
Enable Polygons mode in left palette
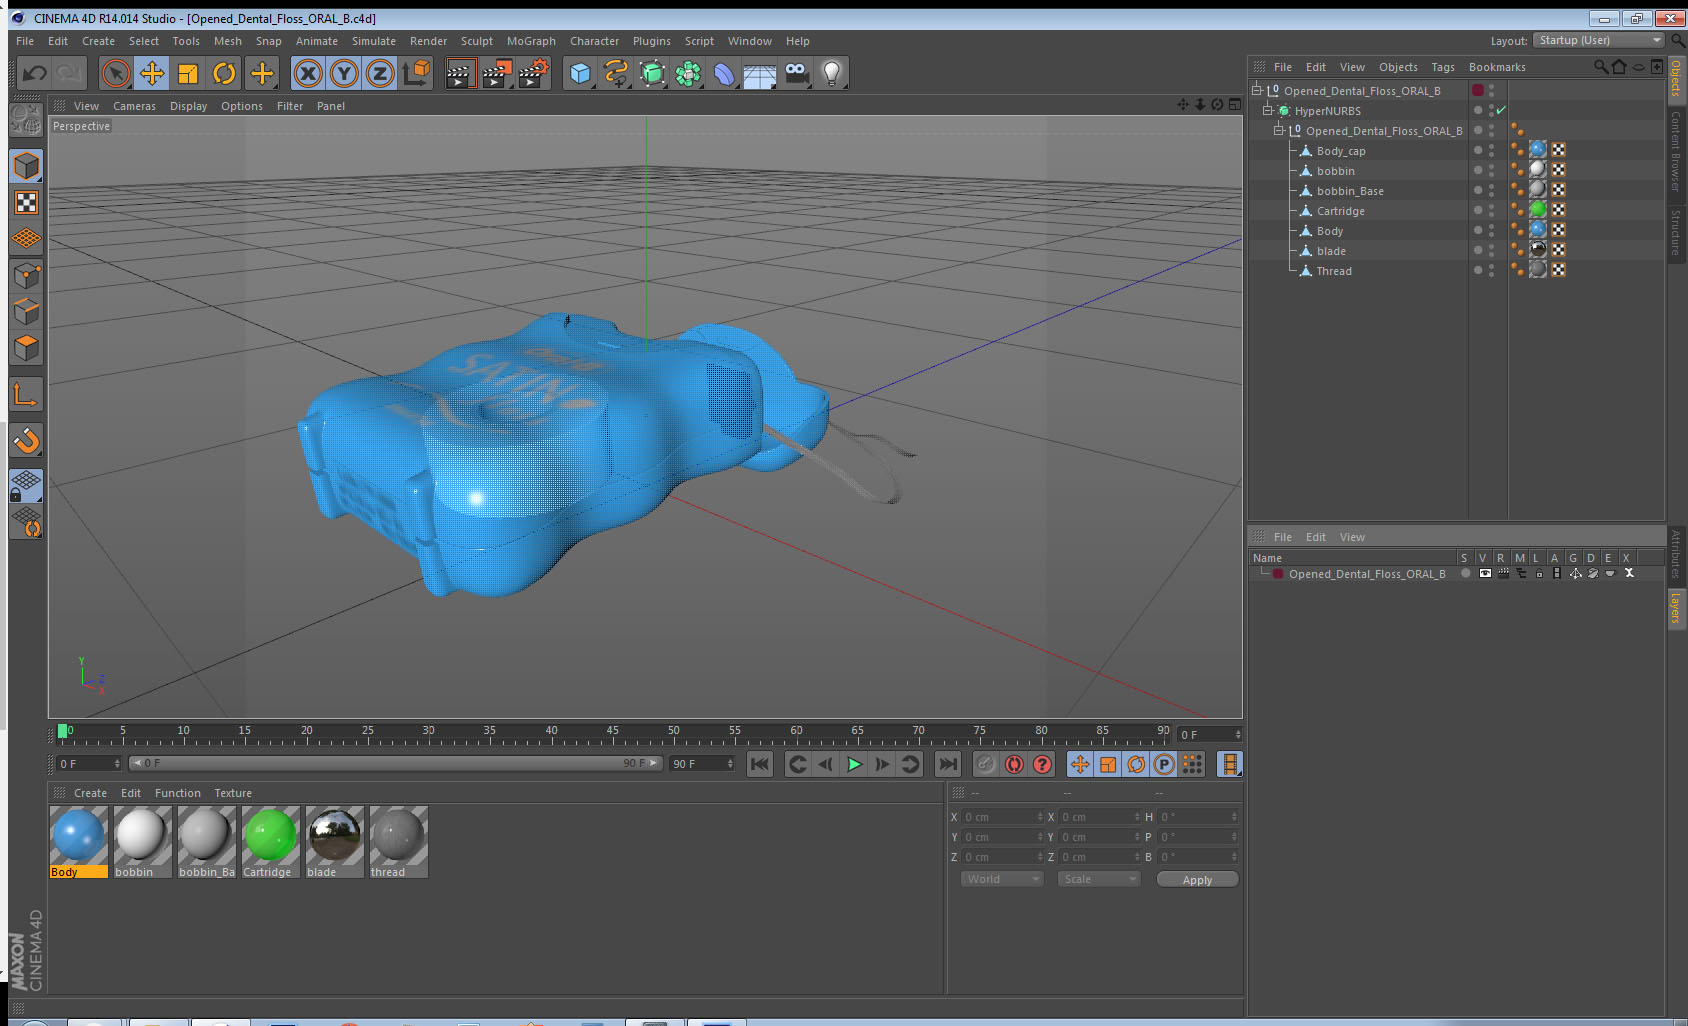point(27,348)
